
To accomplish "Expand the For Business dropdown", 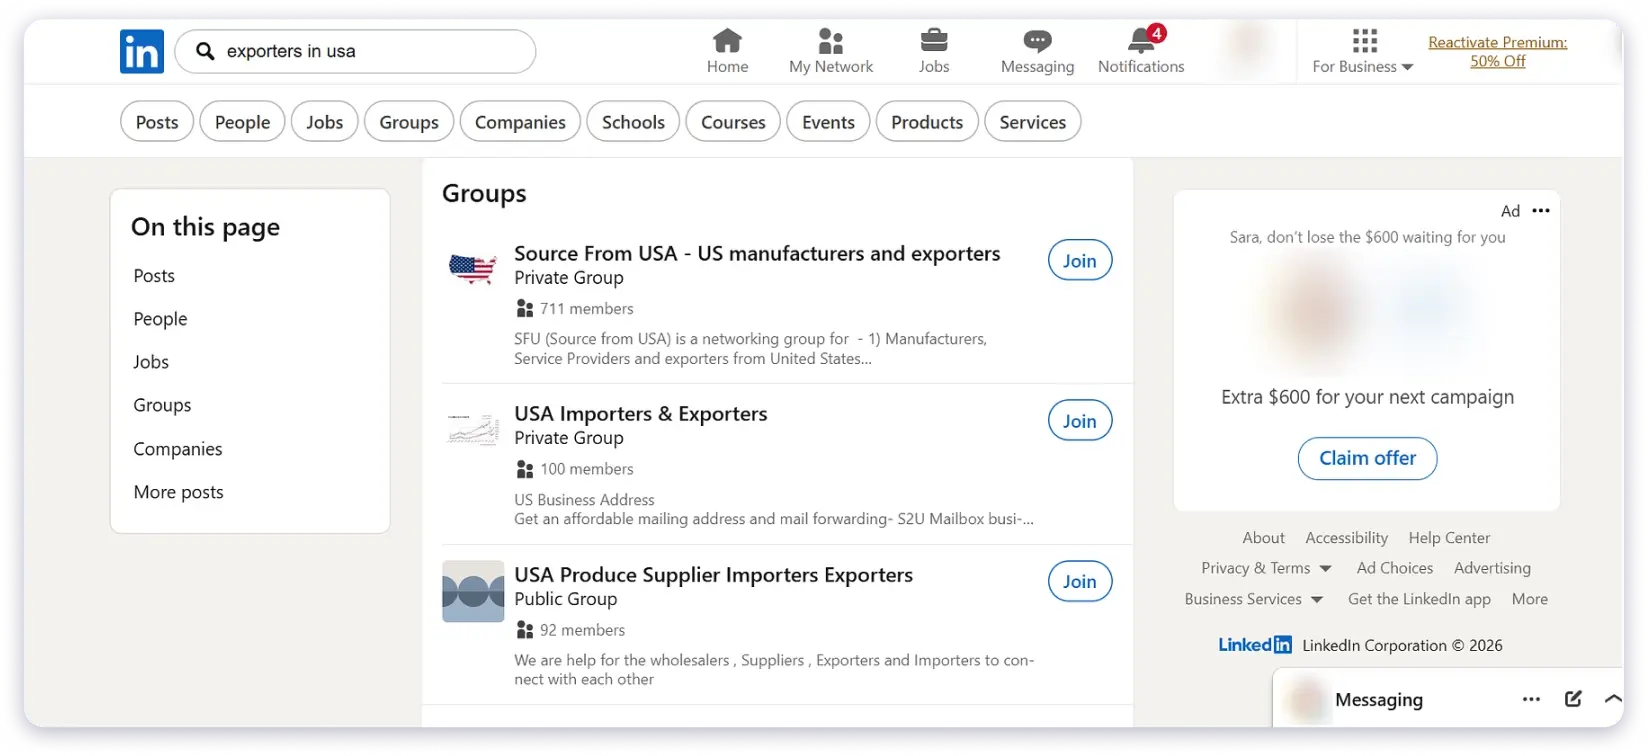I will 1407,67.
